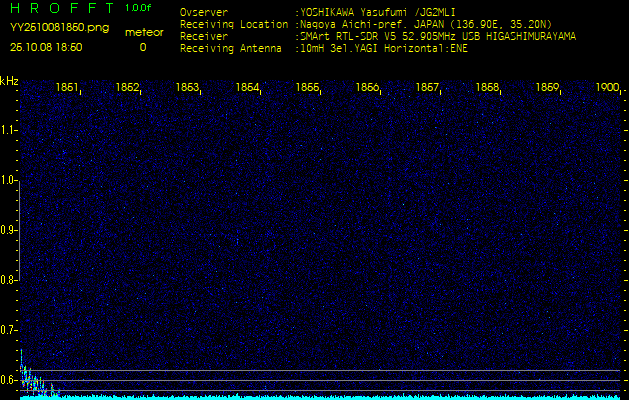The image size is (629, 400).
Task: Click the Receiving Location field label
Action: coord(234,24)
